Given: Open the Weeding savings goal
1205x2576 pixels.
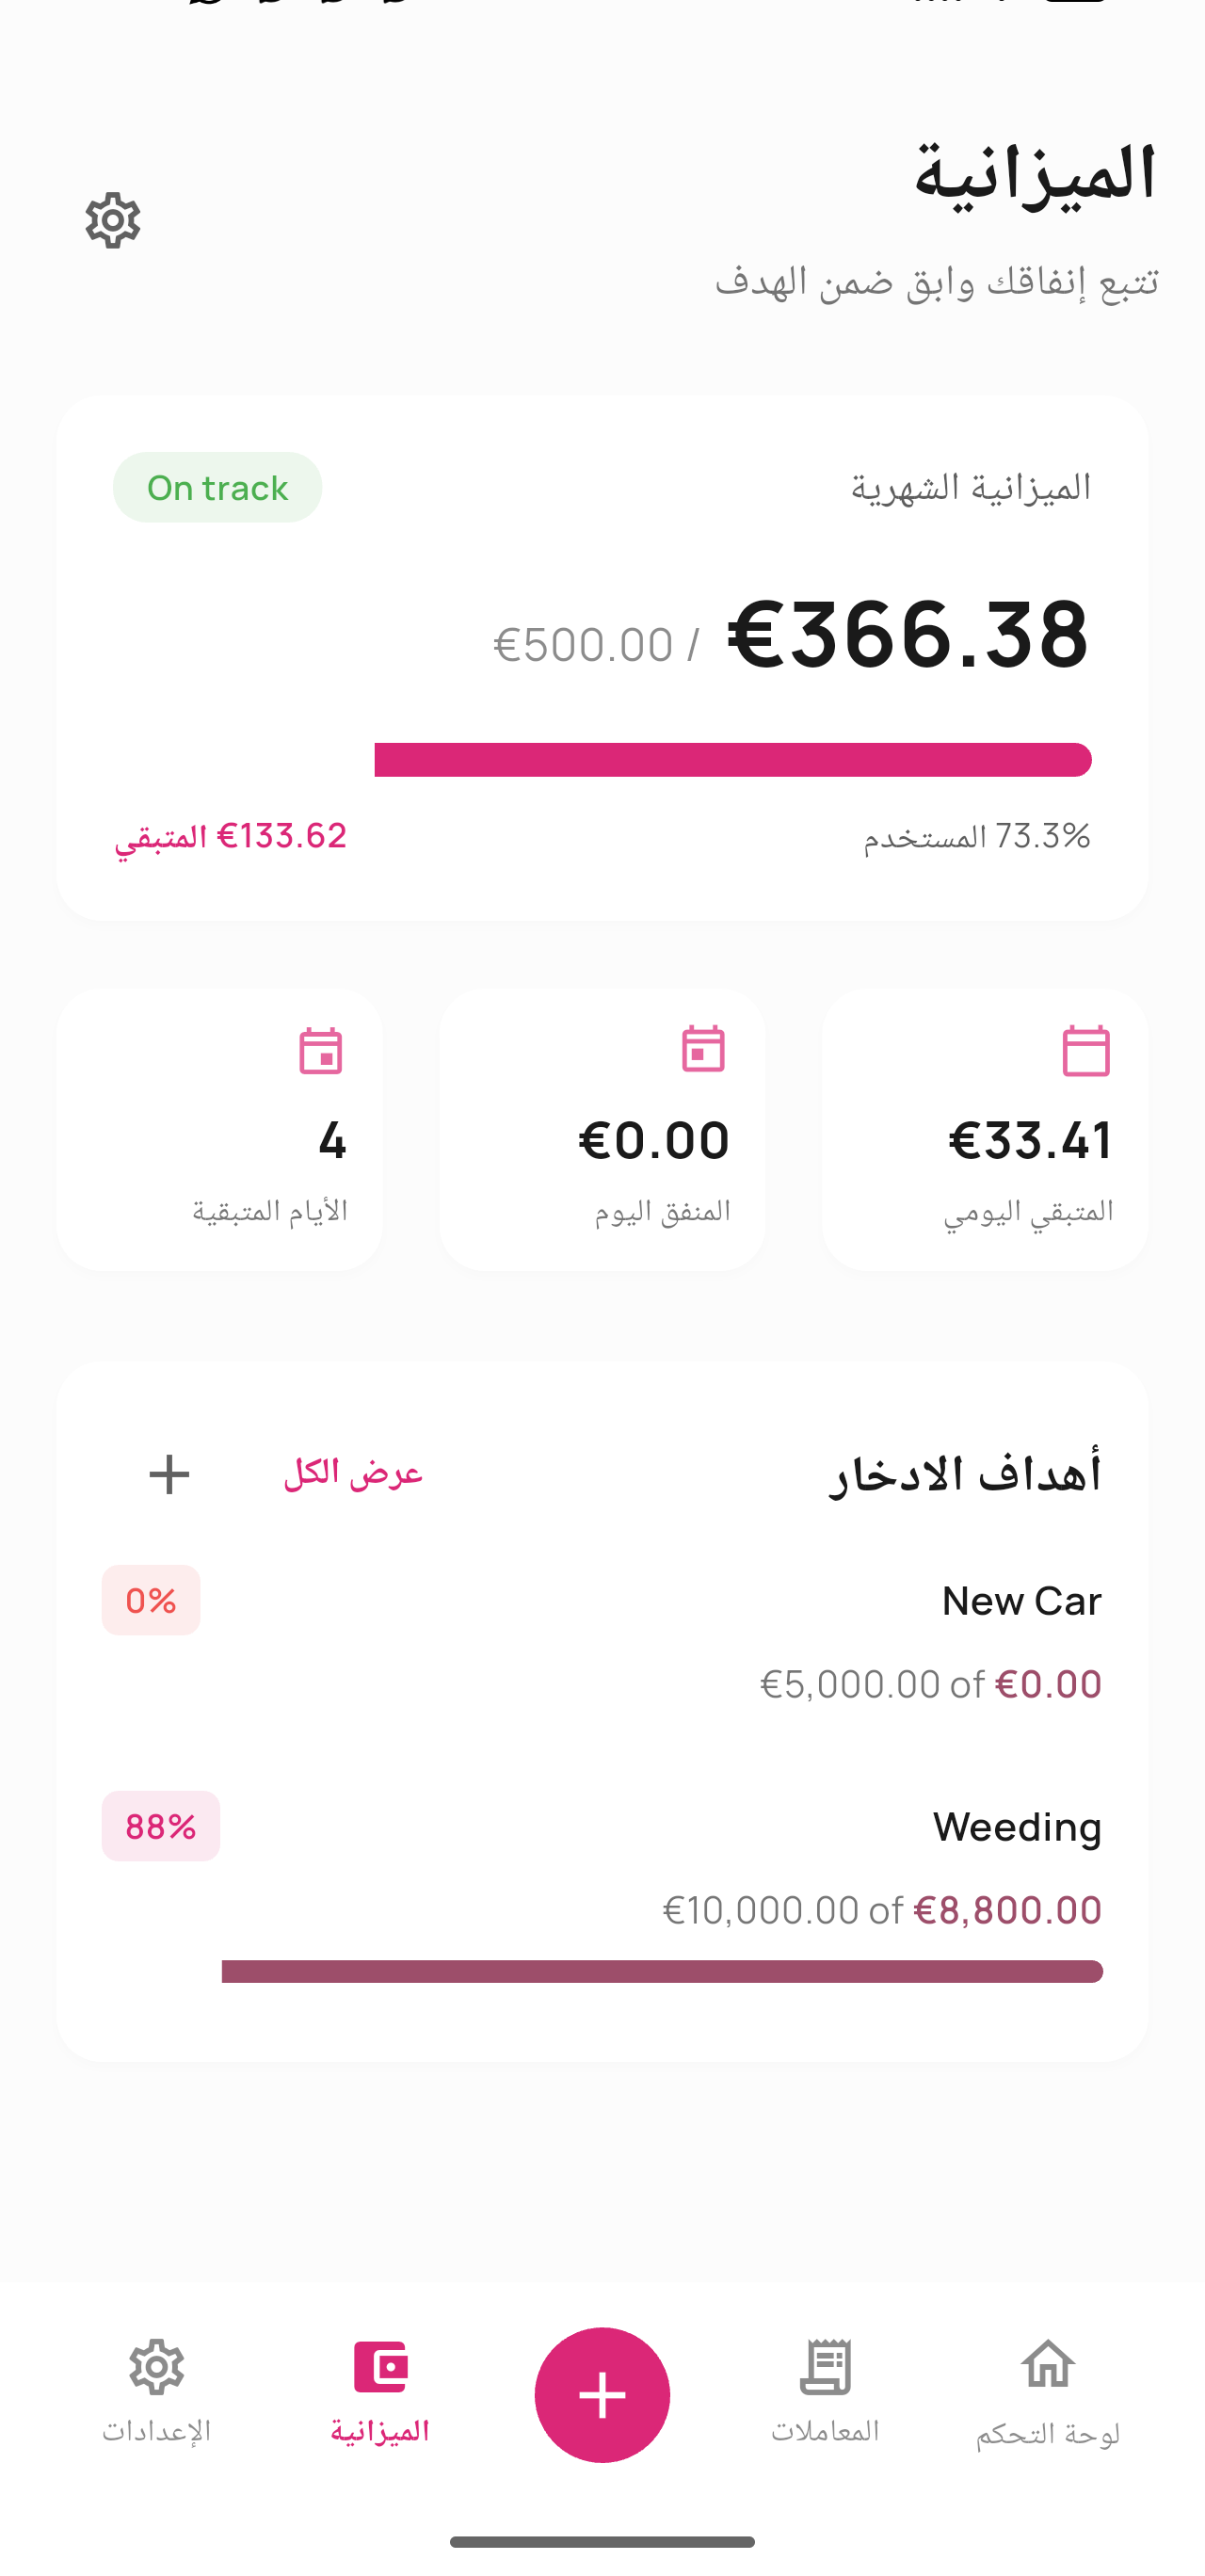Looking at the screenshot, I should pyautogui.click(x=1016, y=1827).
